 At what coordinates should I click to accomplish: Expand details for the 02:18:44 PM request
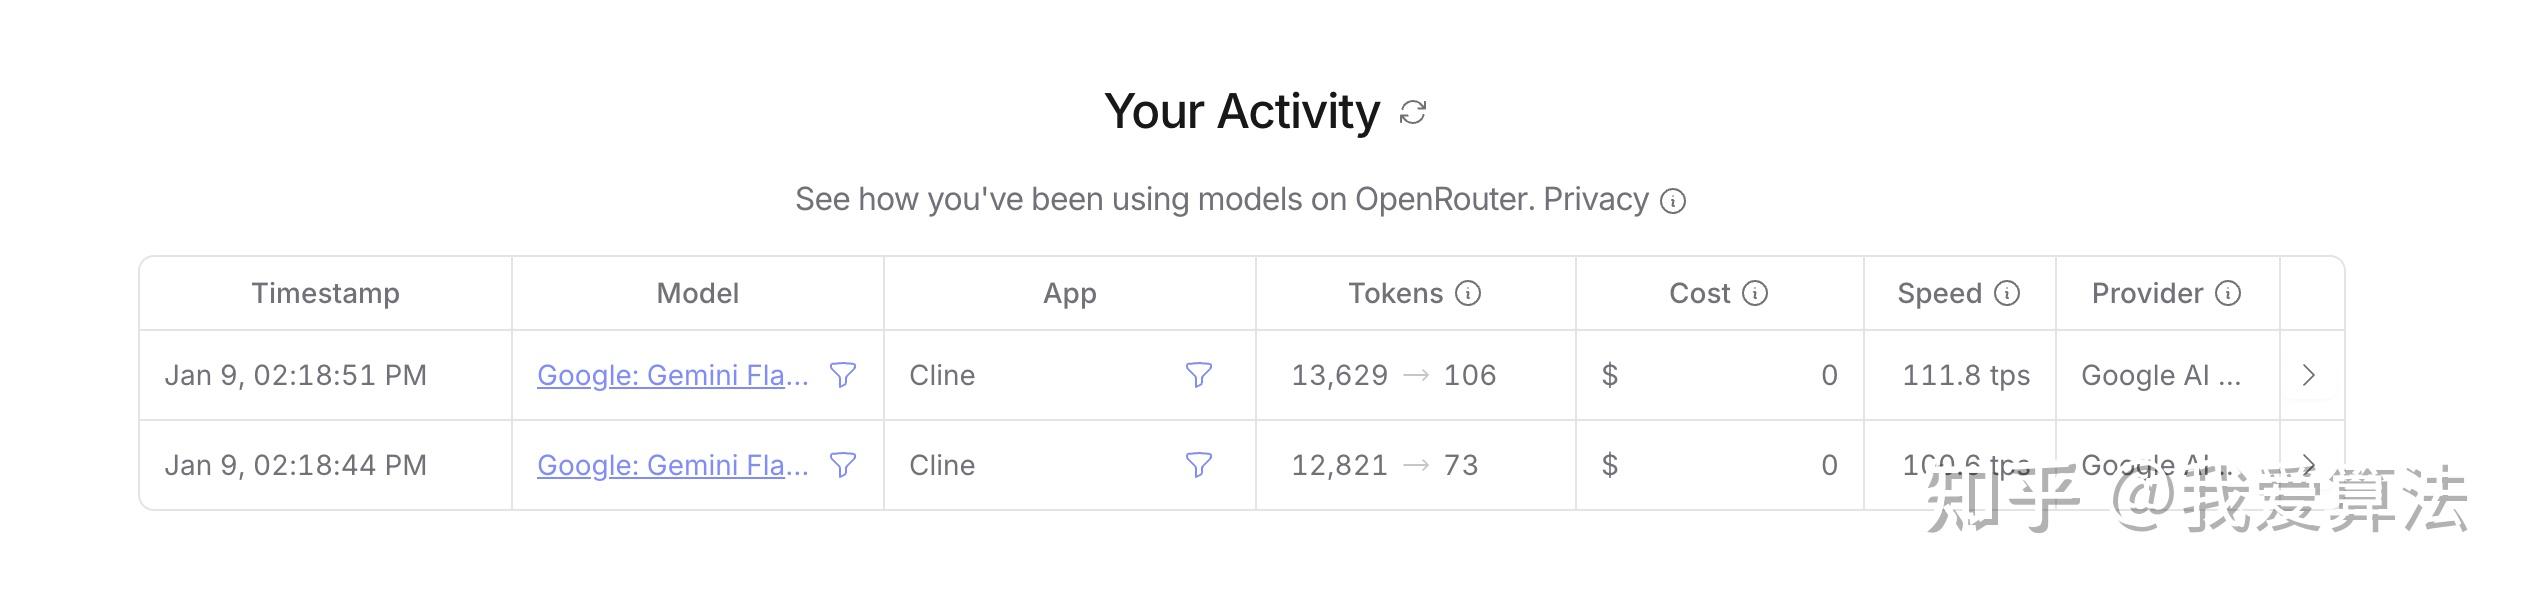pyautogui.click(x=2310, y=465)
